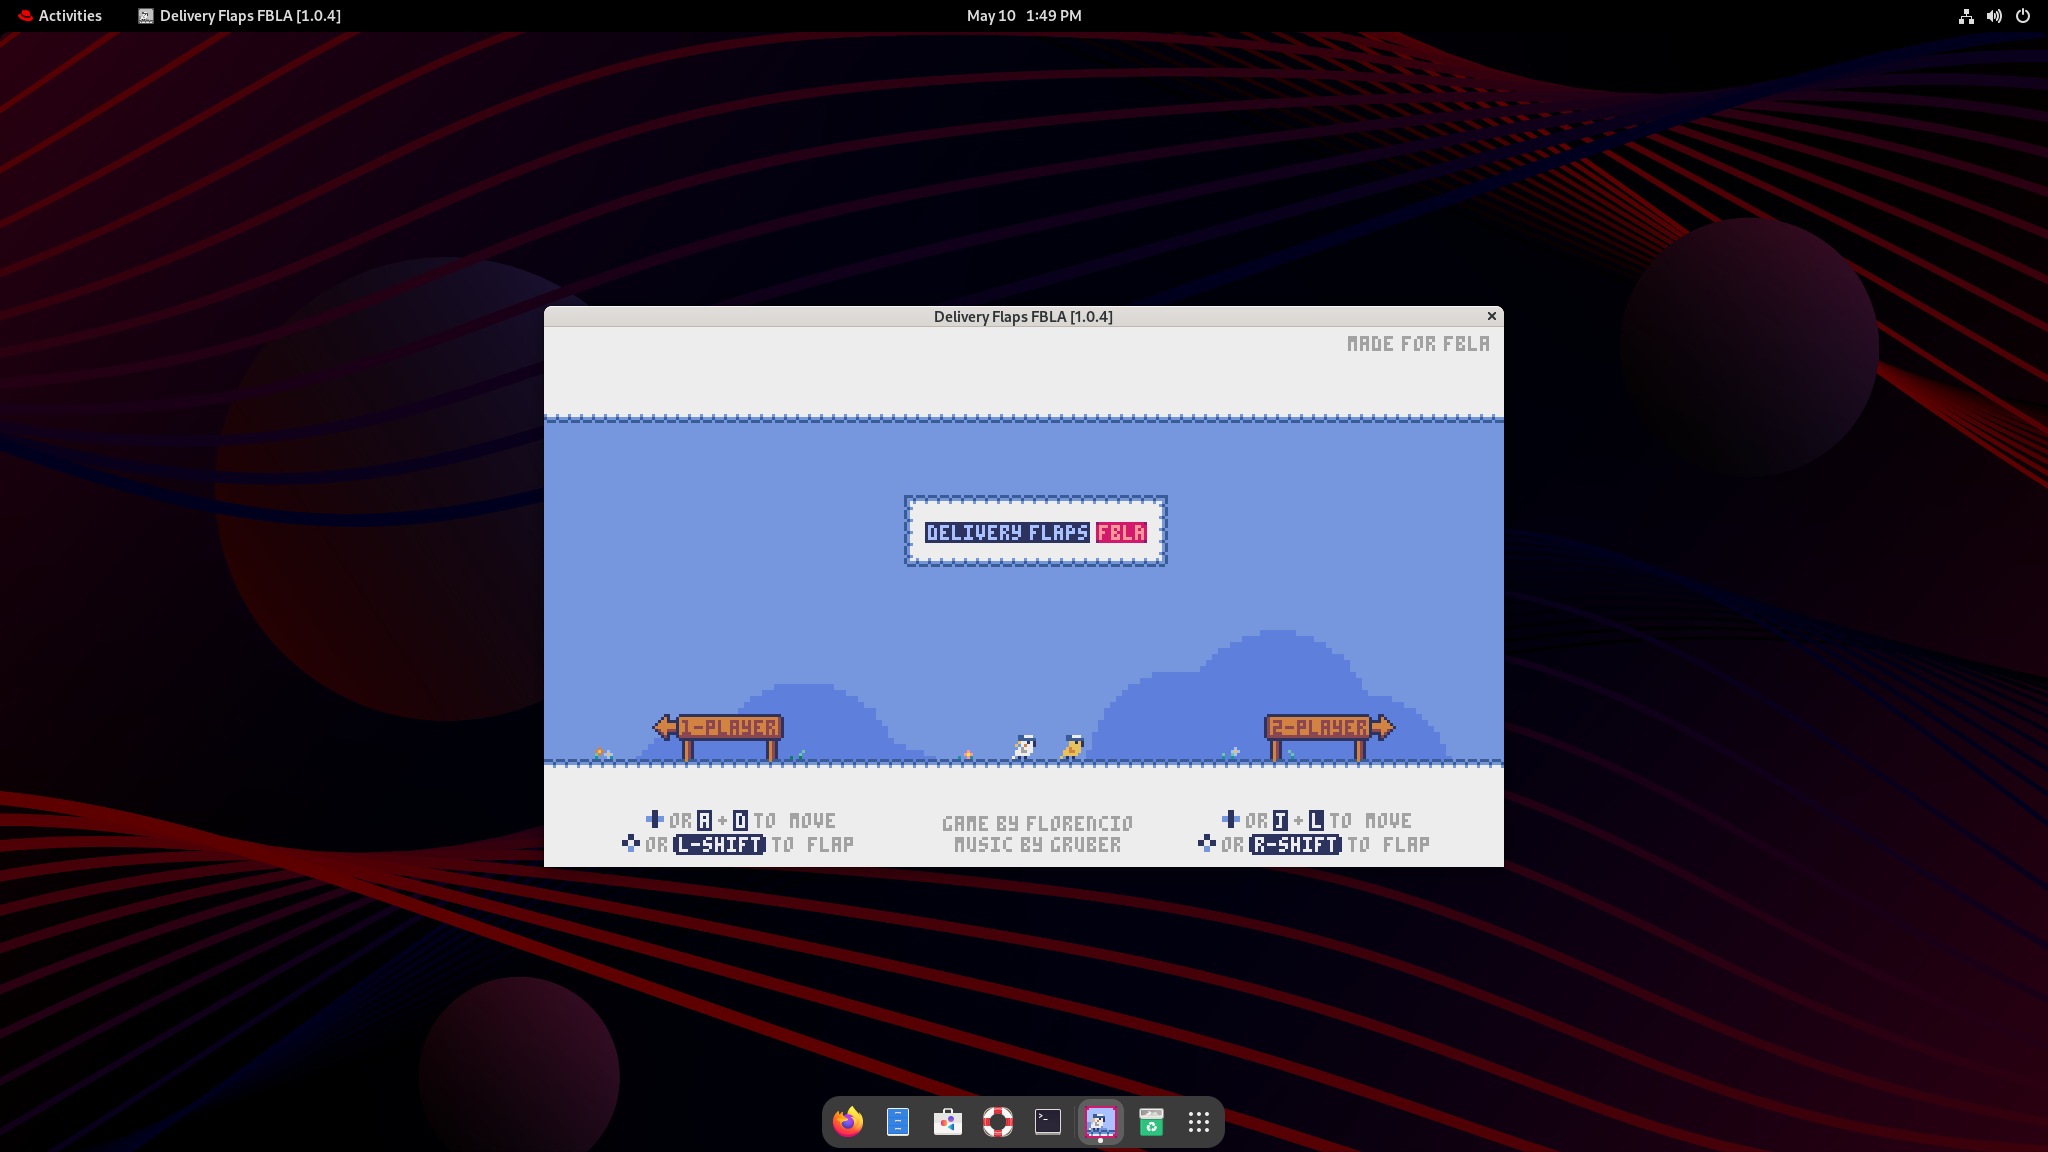Open the Help lifebuoy icon

tap(997, 1122)
